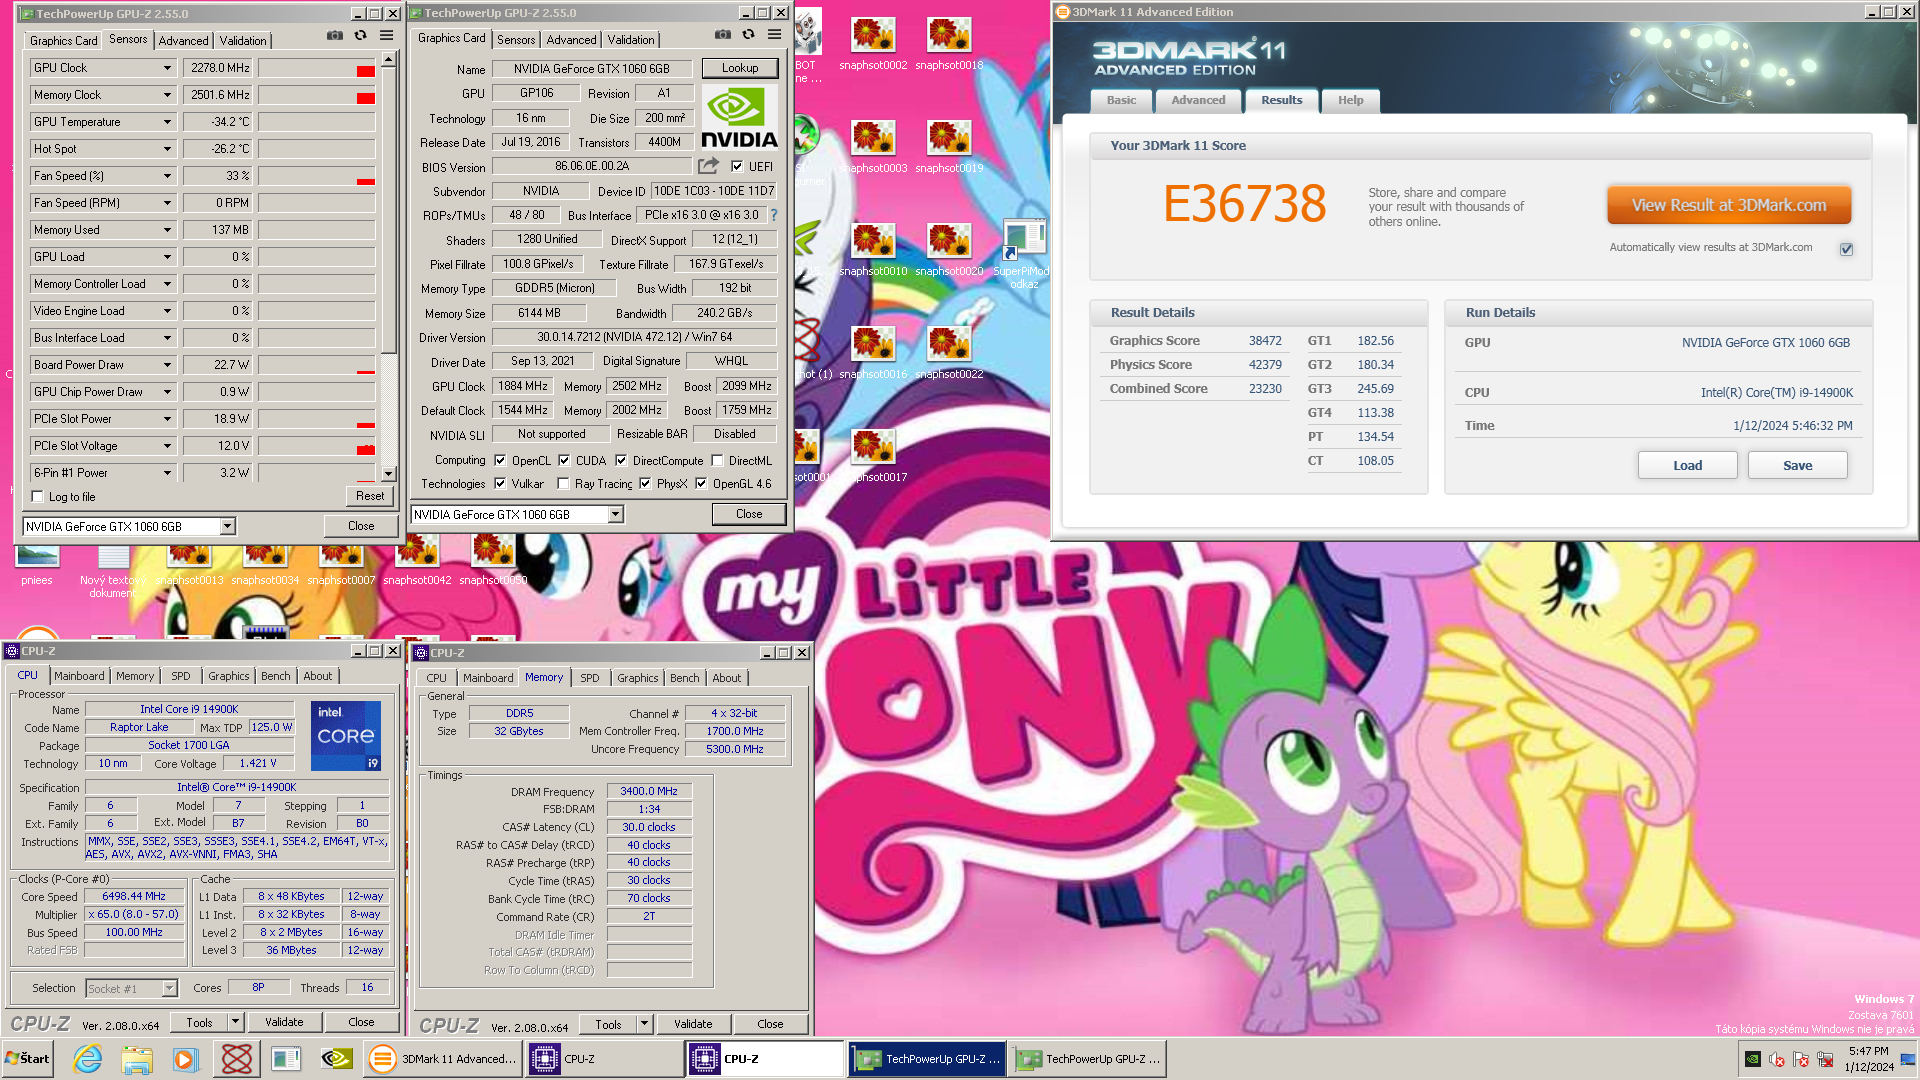The image size is (1920, 1080).
Task: Toggle DirectML checkbox
Action: coord(717,461)
